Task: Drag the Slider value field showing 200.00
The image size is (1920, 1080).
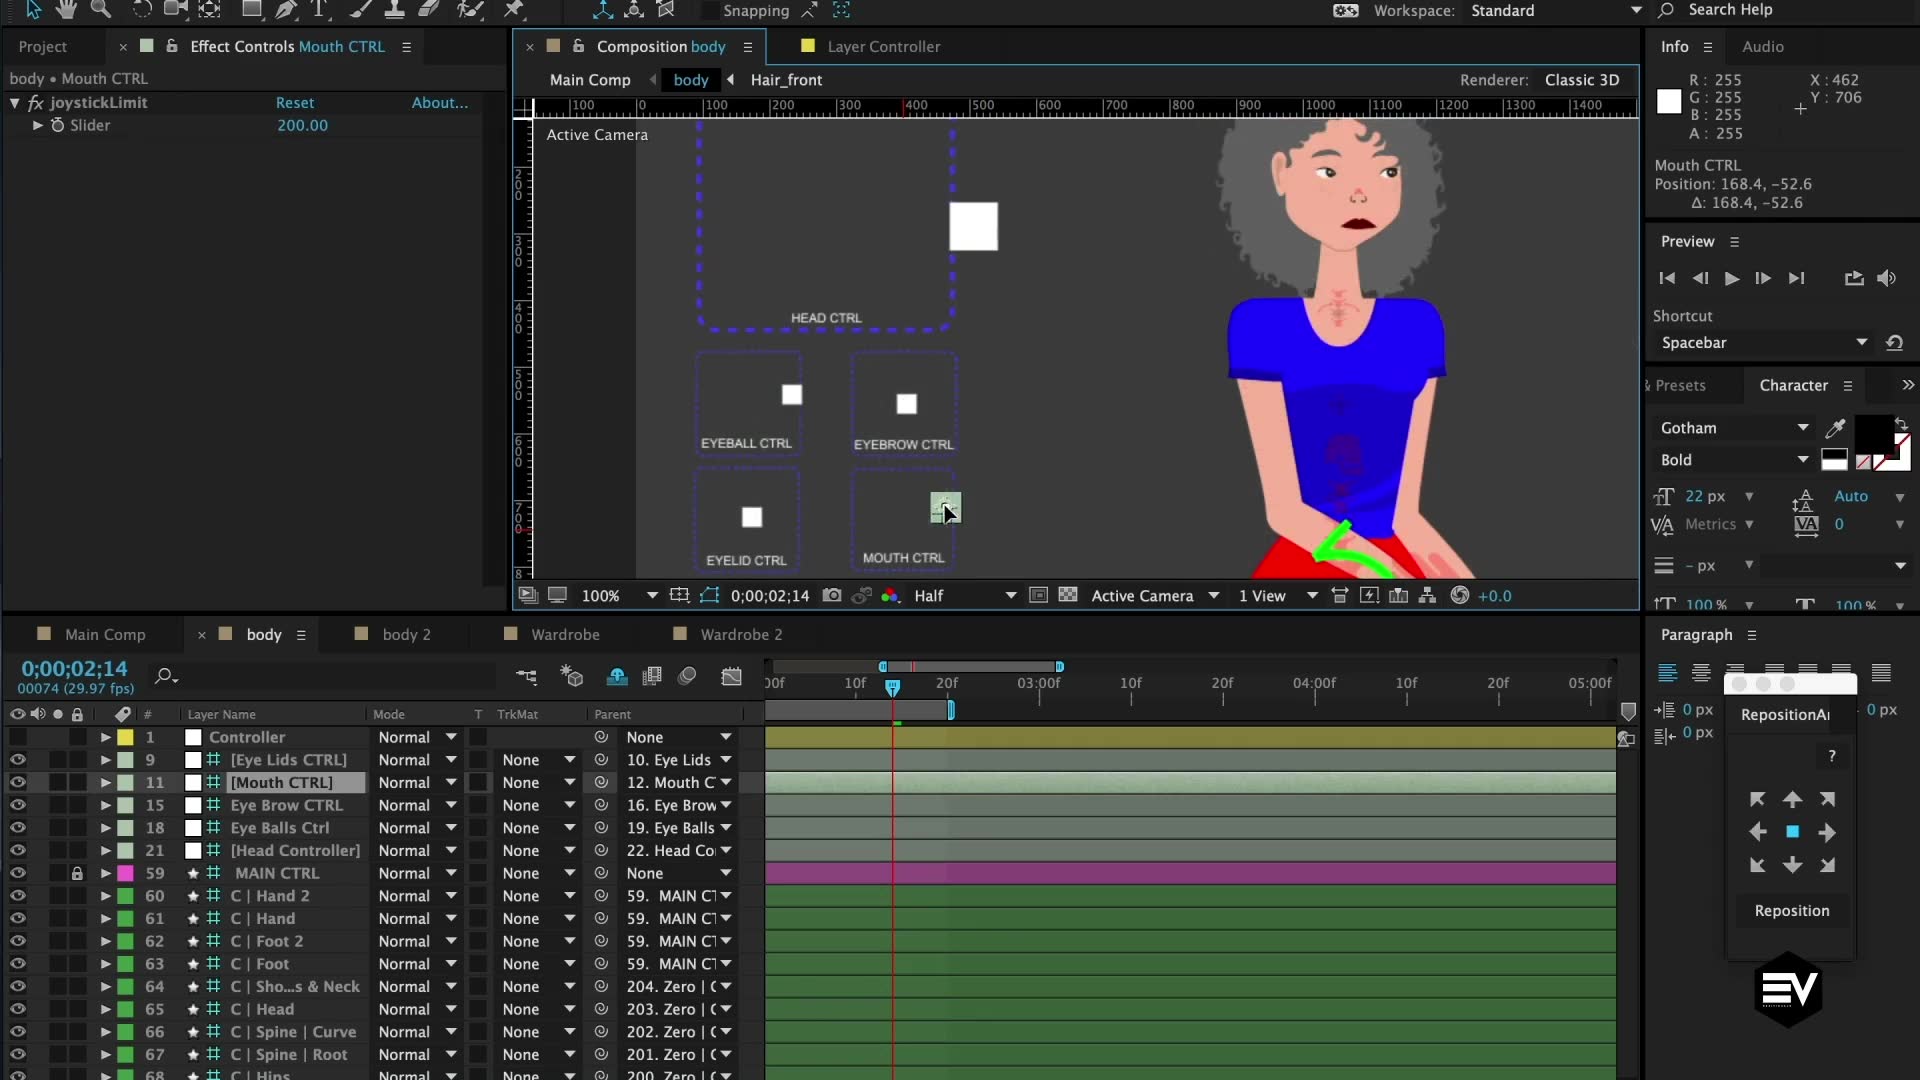Action: (x=301, y=125)
